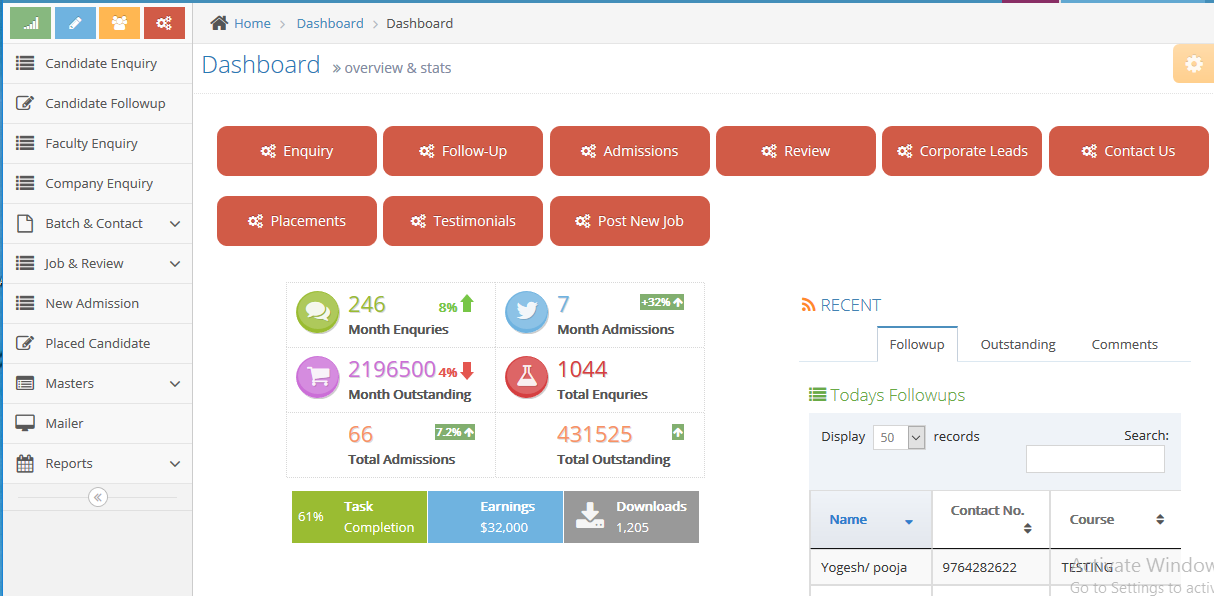Click the Post New Job button
Image resolution: width=1214 pixels, height=596 pixels.
pos(629,221)
